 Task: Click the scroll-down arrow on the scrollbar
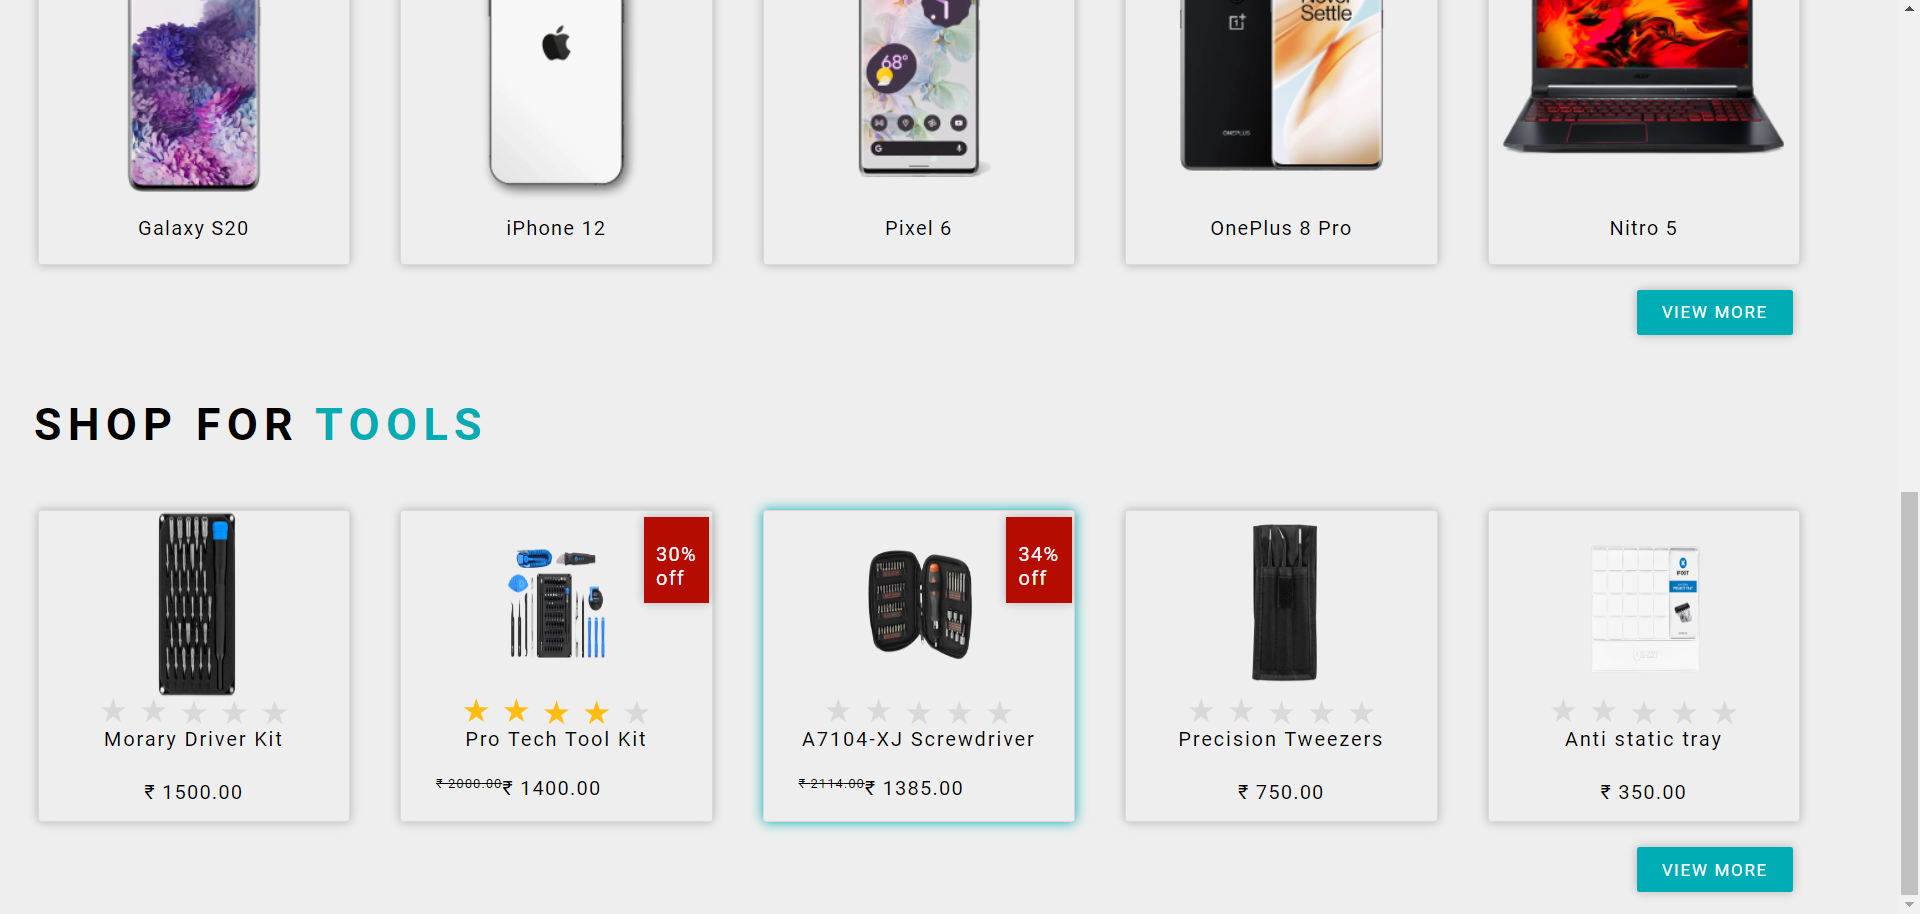pyautogui.click(x=1910, y=905)
